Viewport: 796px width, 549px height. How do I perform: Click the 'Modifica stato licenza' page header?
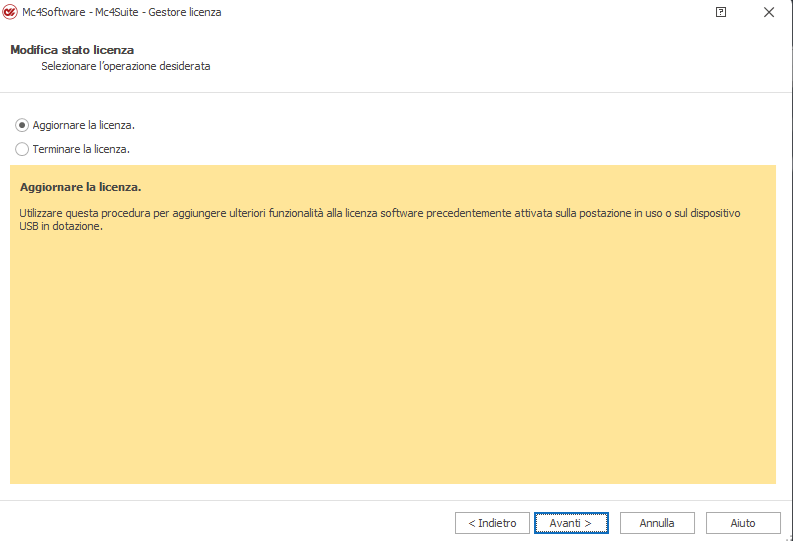(x=72, y=49)
